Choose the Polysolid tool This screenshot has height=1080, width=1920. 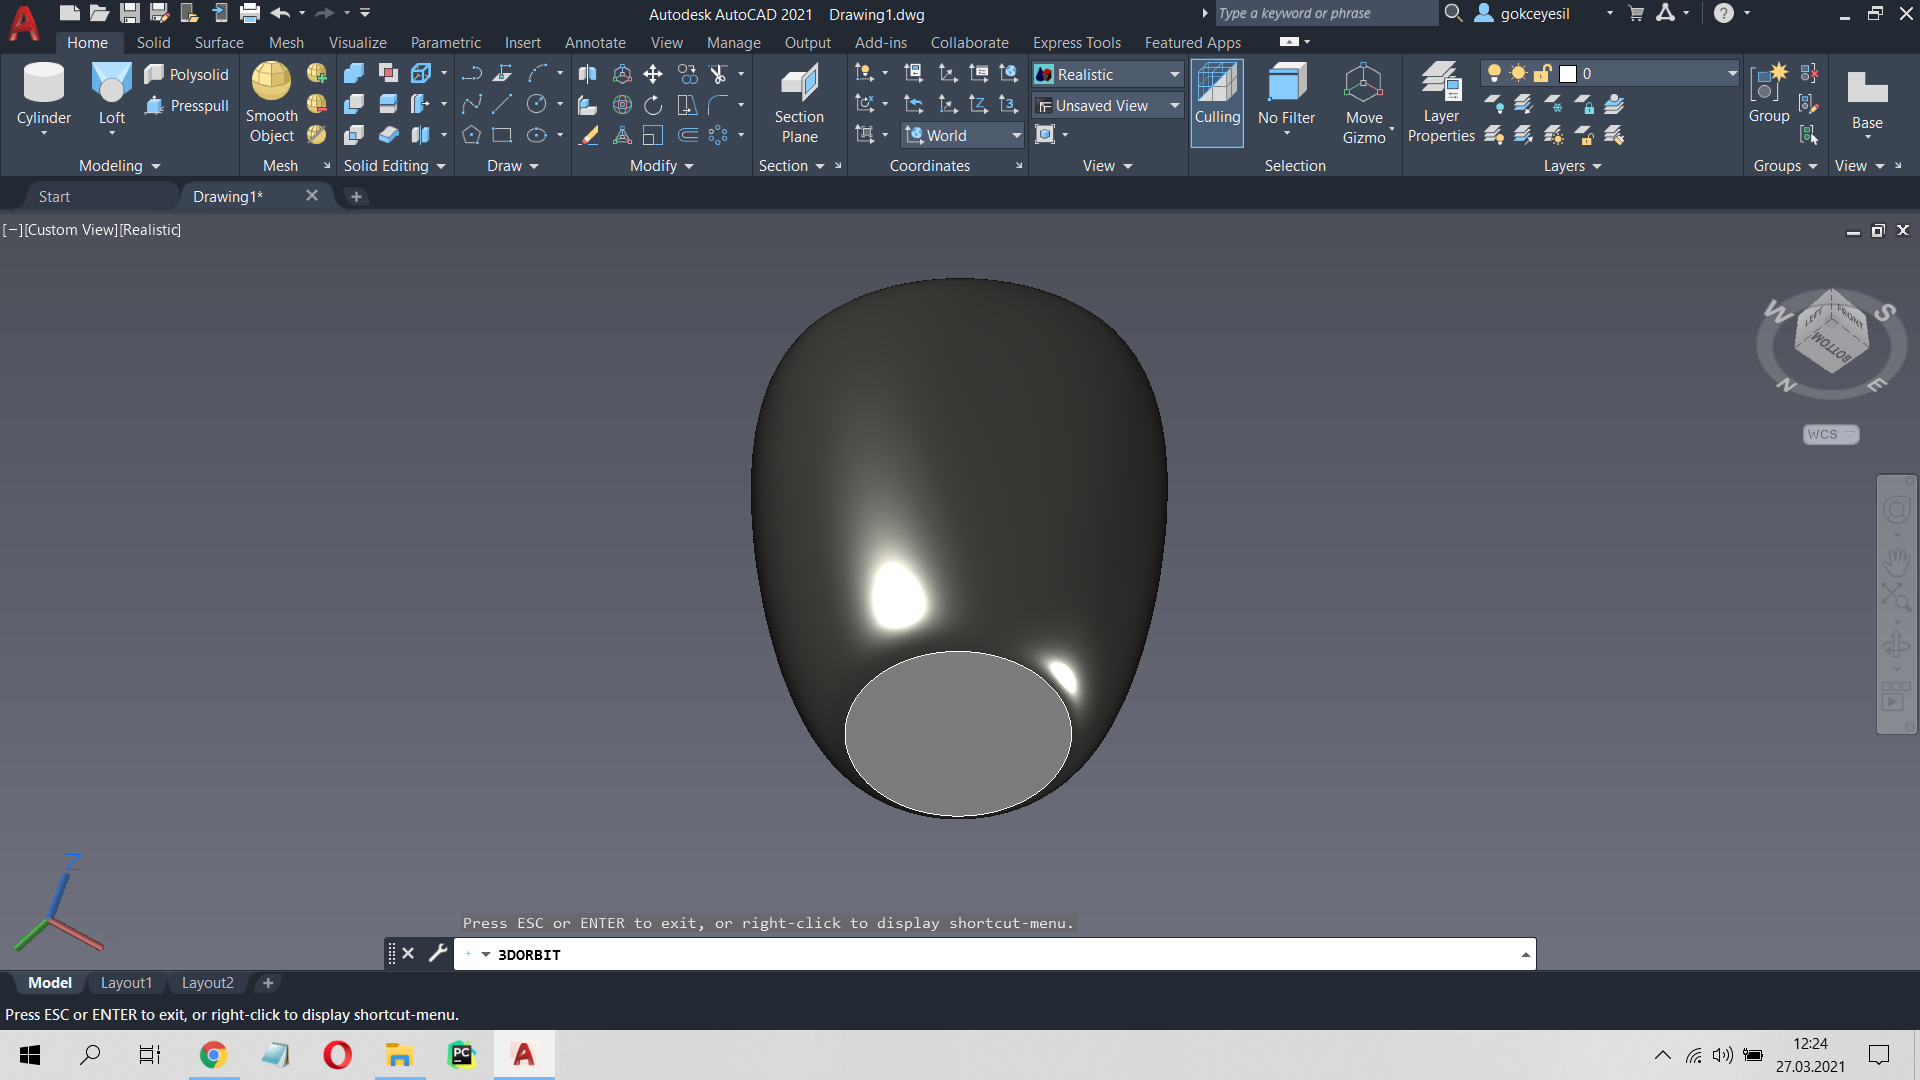click(x=187, y=74)
